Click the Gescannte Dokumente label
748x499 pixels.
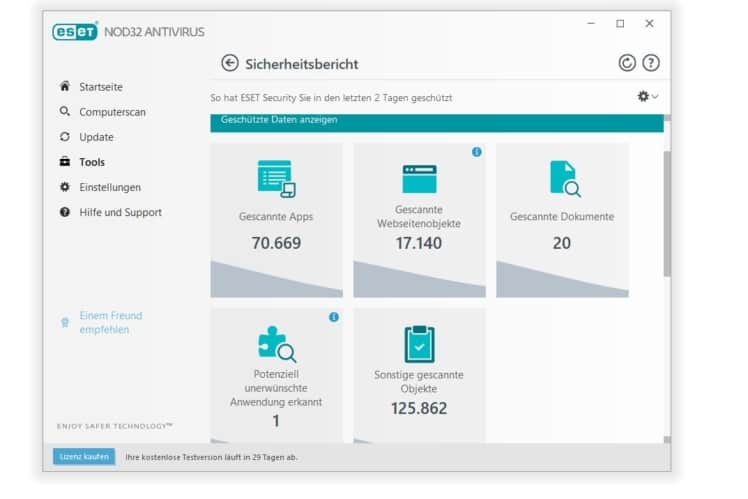(562, 217)
